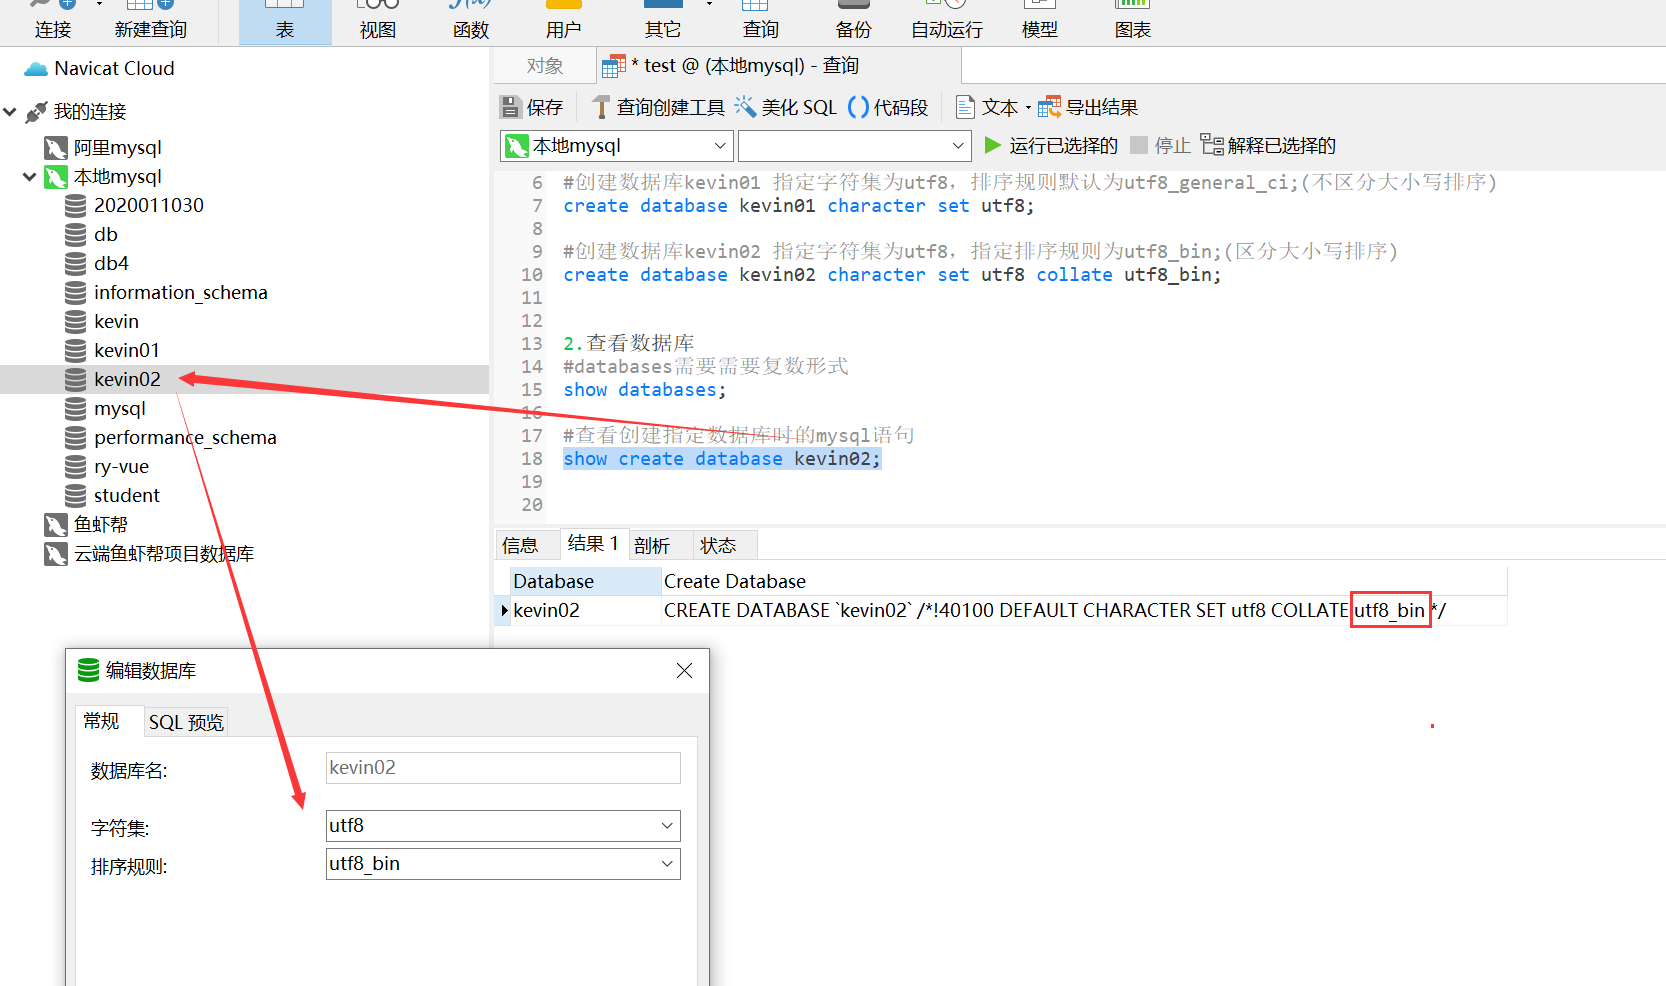Click 美化 SQL to beautify code
The image size is (1666, 986).
coord(787,108)
